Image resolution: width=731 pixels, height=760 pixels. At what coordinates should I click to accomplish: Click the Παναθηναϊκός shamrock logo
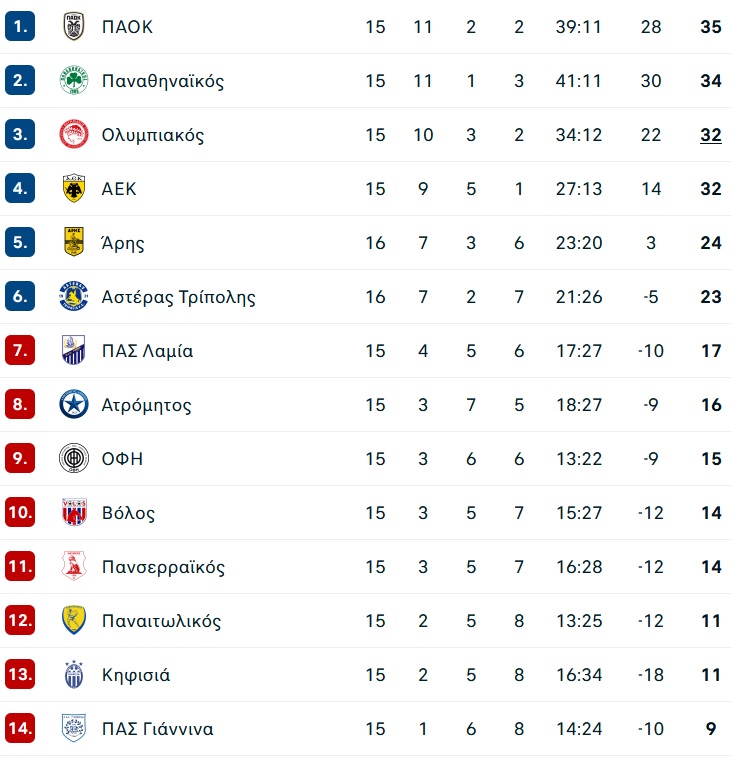click(74, 80)
